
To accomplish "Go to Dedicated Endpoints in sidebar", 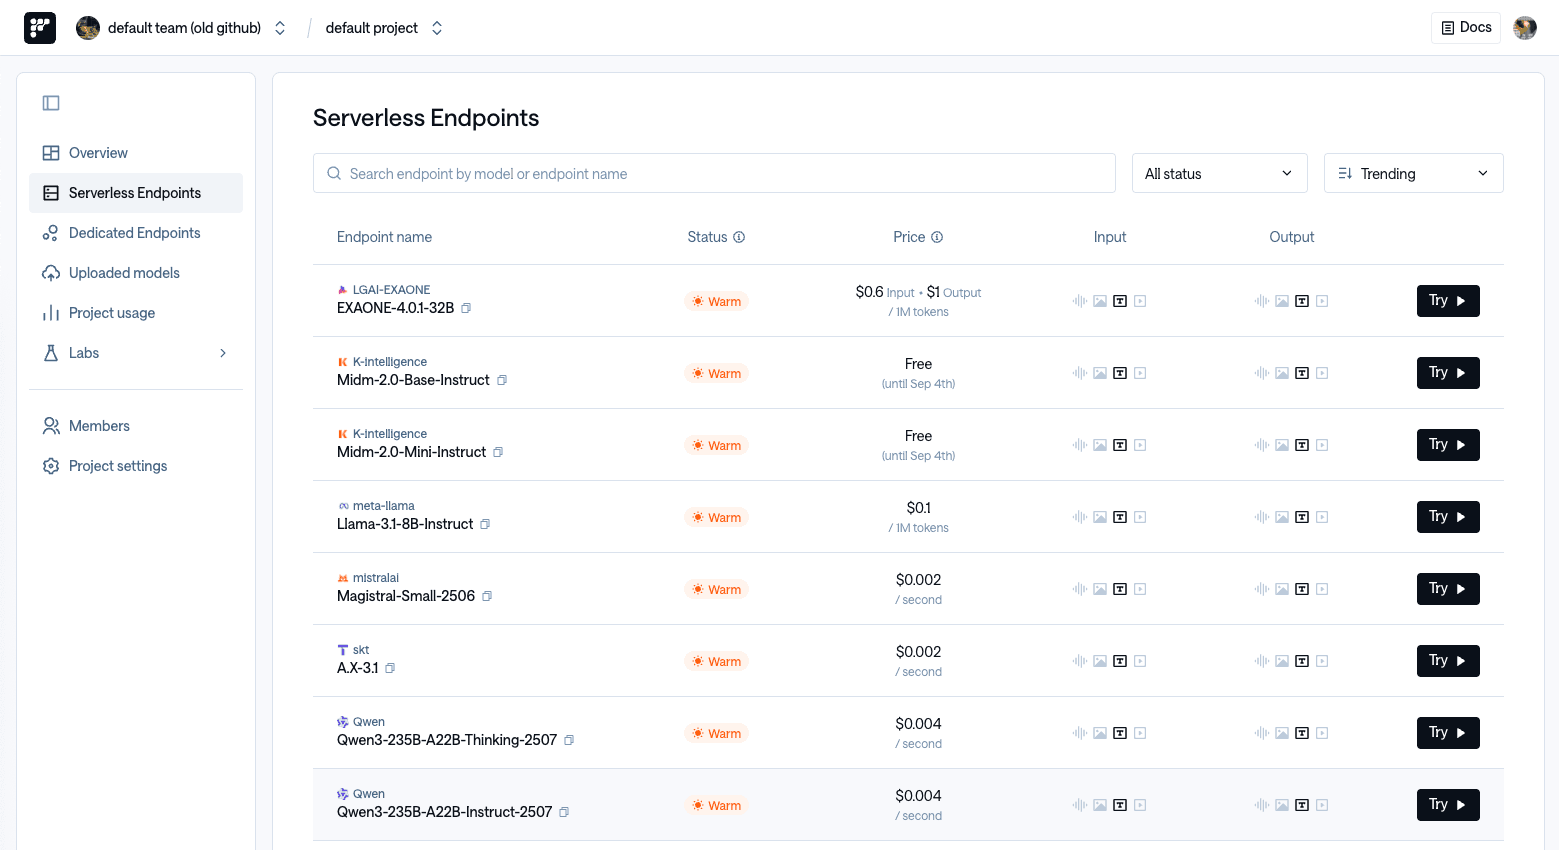I will click(x=135, y=233).
